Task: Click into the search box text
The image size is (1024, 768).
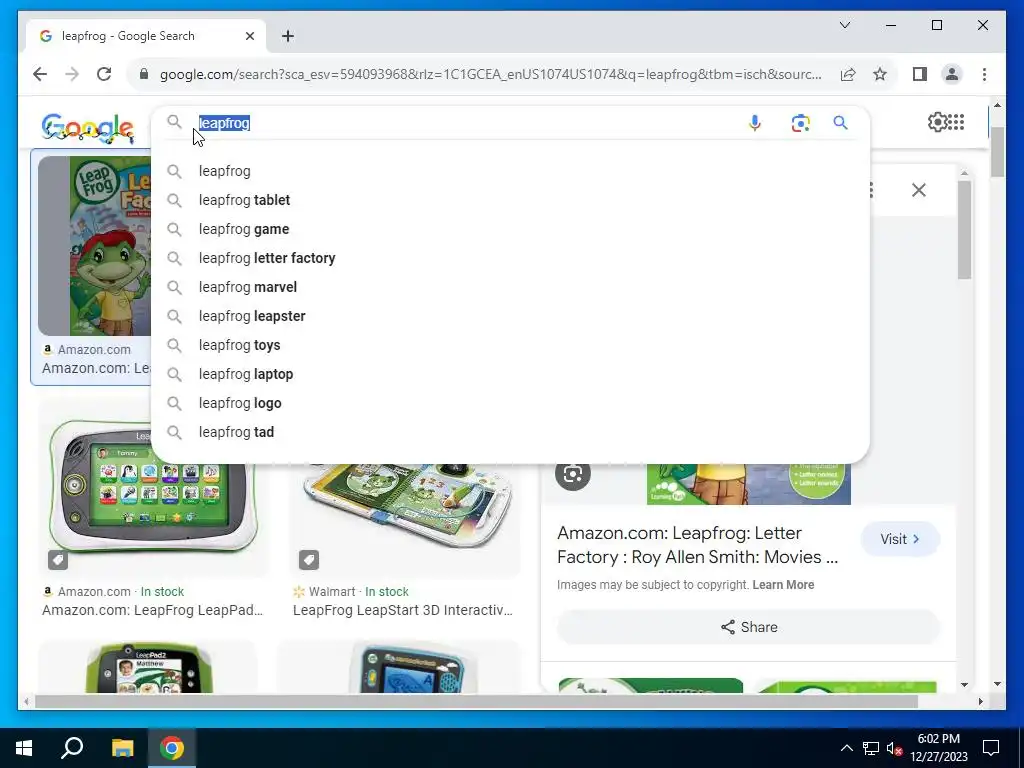Action: pyautogui.click(x=224, y=123)
